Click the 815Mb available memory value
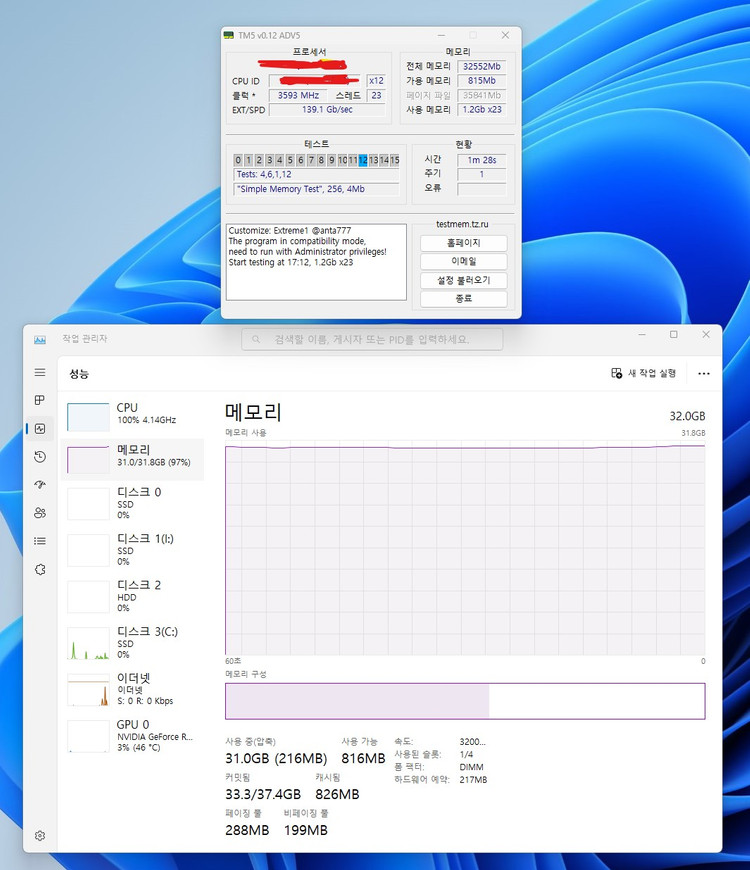750x870 pixels. [x=482, y=80]
